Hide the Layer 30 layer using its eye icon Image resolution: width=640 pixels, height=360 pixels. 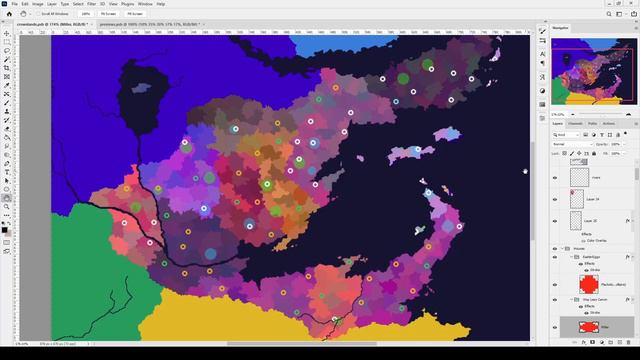[x=555, y=221]
